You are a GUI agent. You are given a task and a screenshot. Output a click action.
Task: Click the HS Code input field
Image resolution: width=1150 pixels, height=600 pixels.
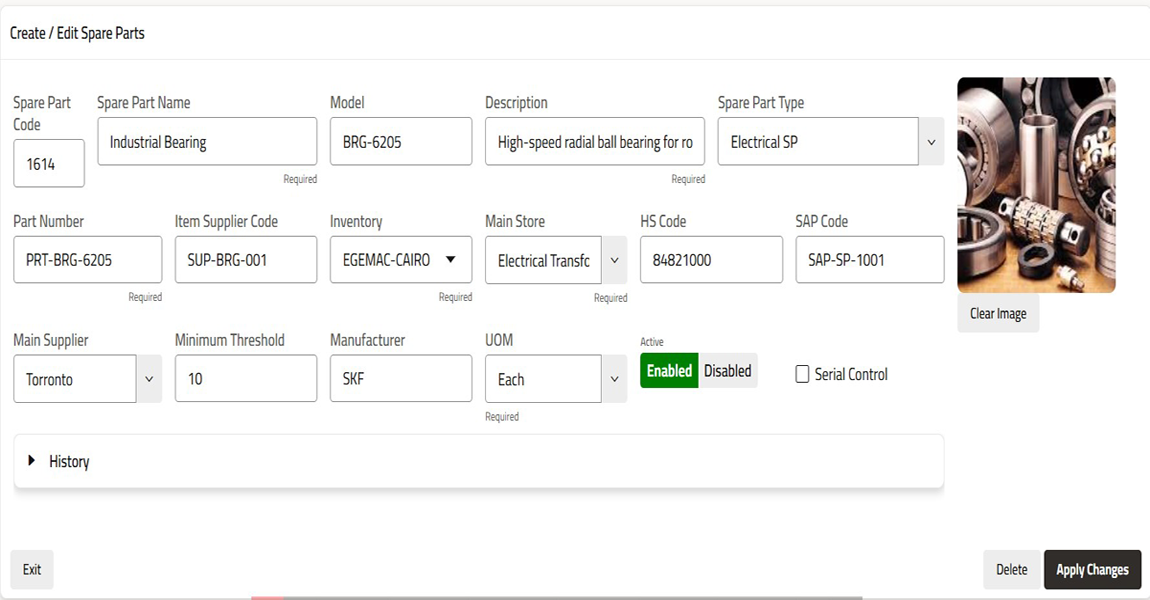pyautogui.click(x=710, y=260)
